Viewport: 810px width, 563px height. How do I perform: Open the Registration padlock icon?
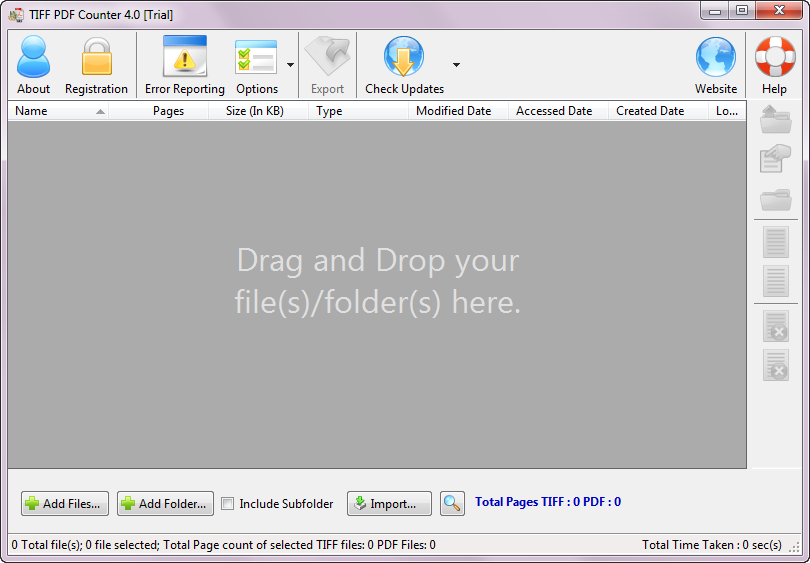tap(97, 57)
